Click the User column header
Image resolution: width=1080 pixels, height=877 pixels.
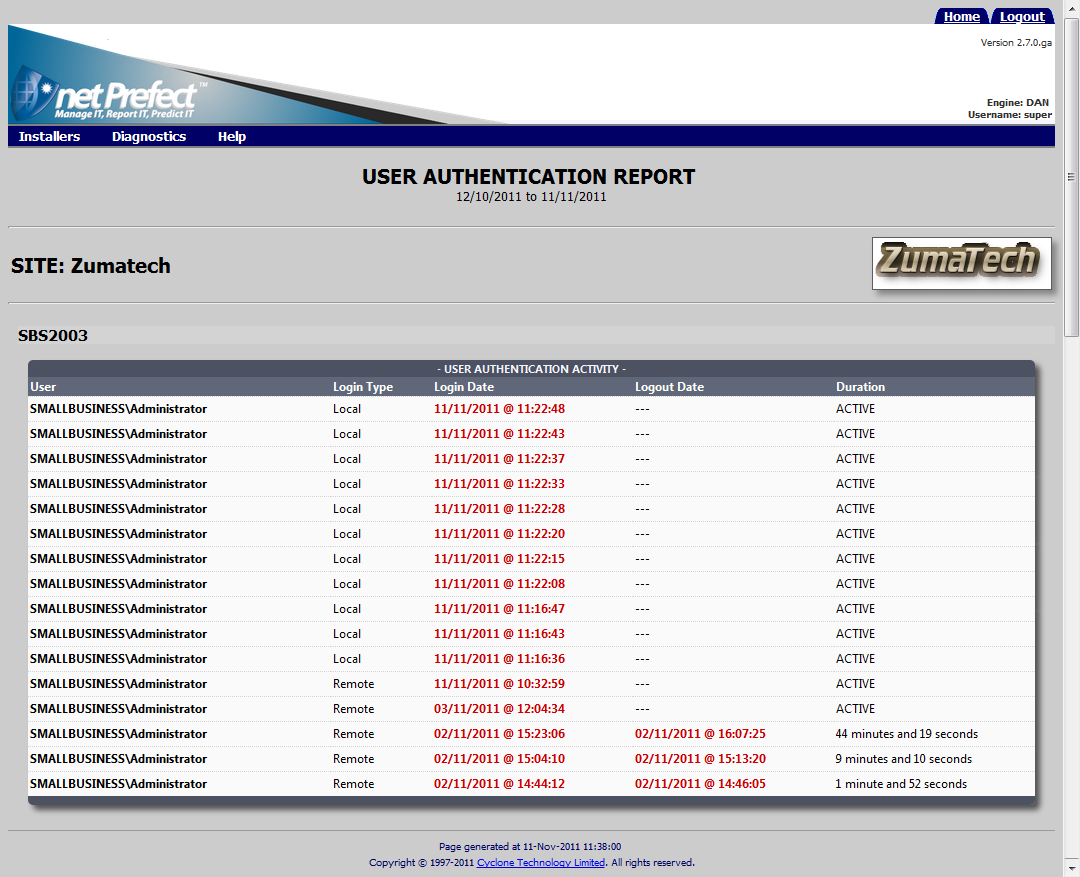click(x=43, y=387)
